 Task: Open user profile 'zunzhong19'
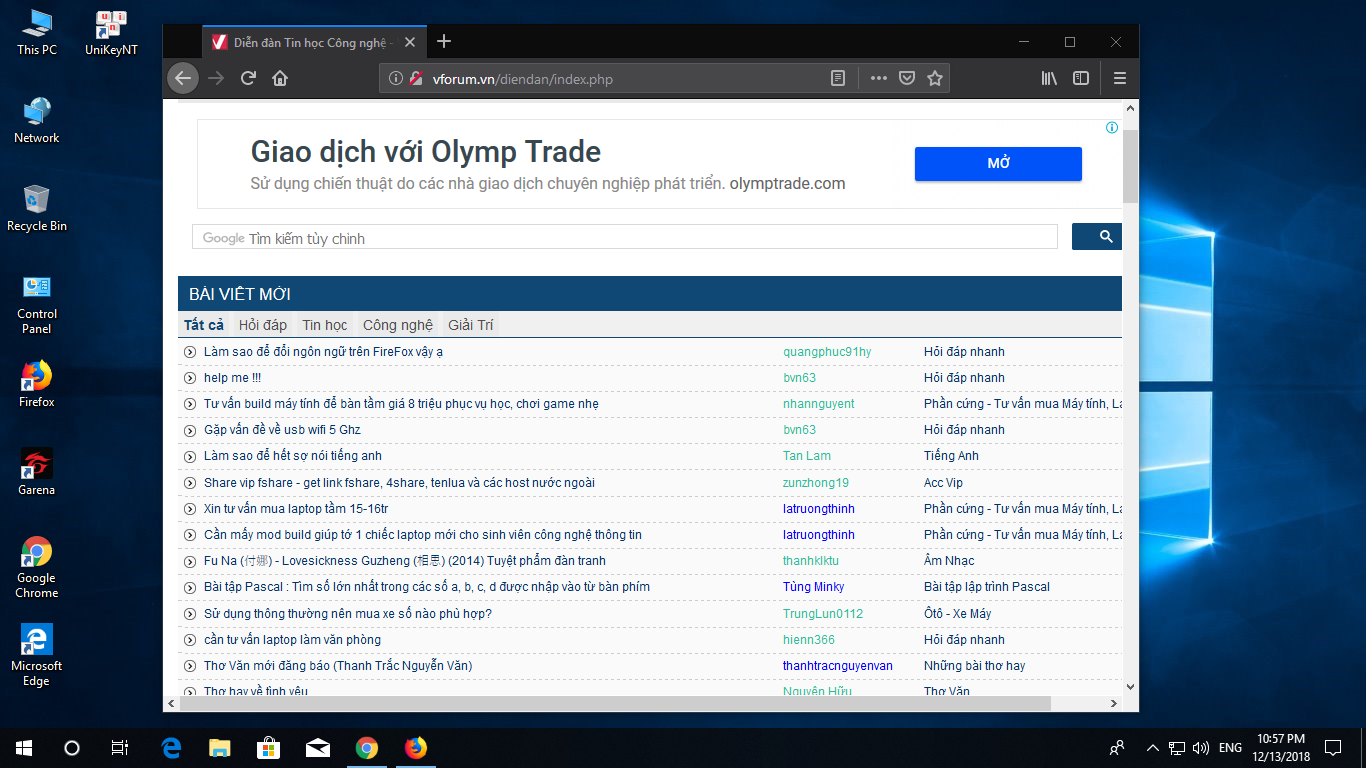(816, 483)
